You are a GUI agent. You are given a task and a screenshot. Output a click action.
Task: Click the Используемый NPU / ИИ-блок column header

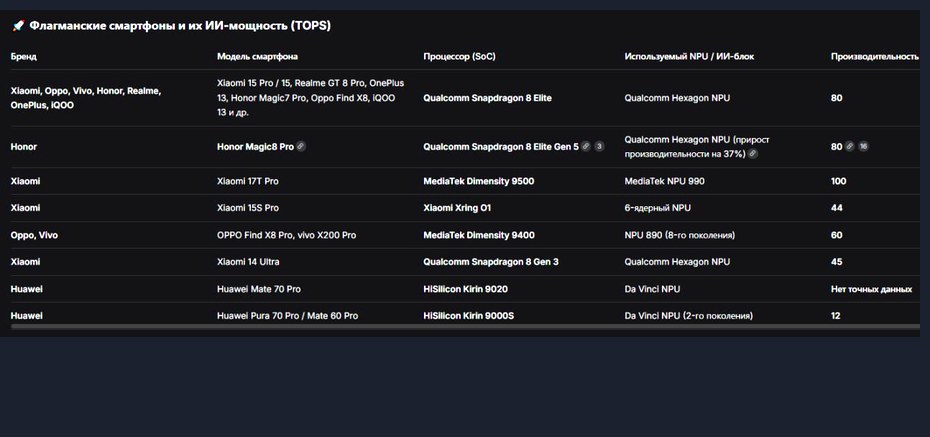(x=689, y=56)
